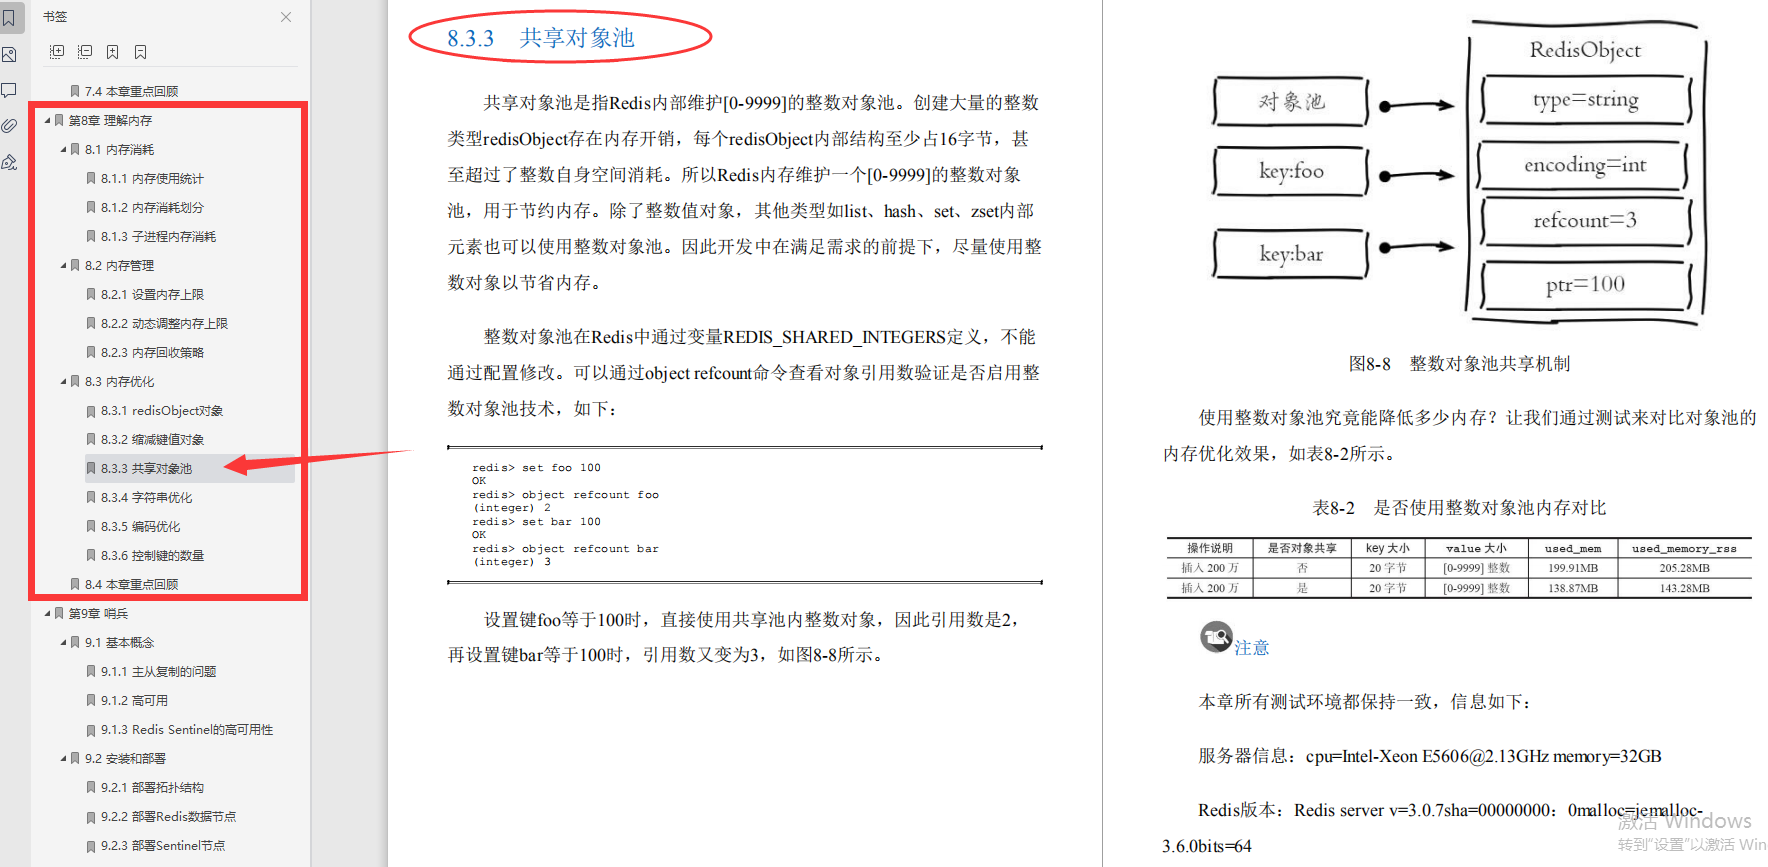1768x867 pixels.
Task: Click the bookmark icon beside 8.4 本章重点回顾
Action: click(x=75, y=584)
